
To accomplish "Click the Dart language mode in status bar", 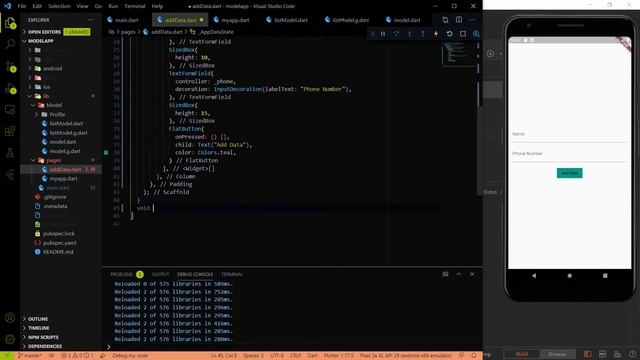I will (312, 356).
